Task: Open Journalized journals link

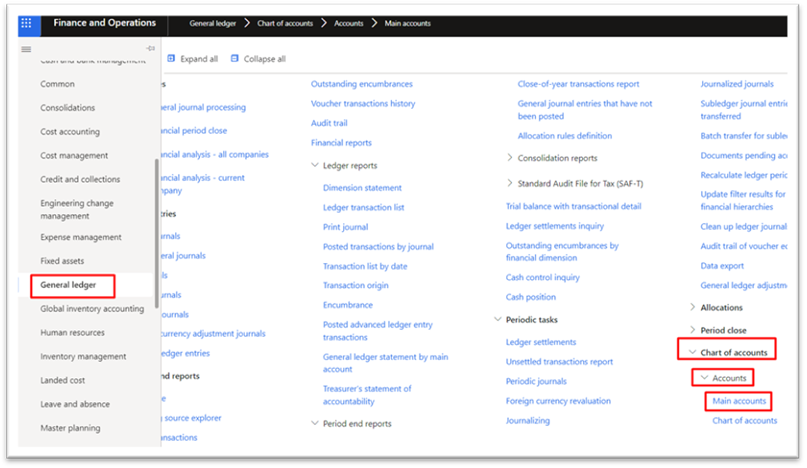Action: [x=737, y=84]
